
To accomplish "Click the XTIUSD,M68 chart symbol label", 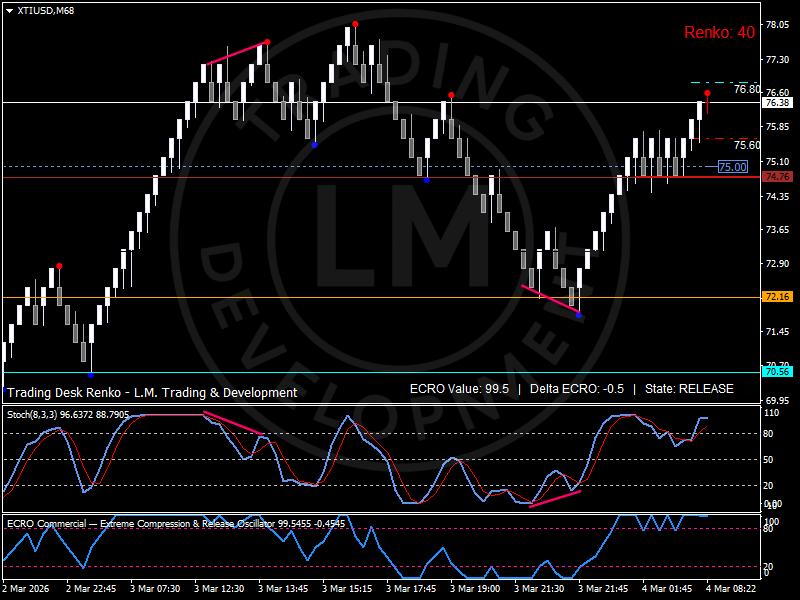I will pos(44,10).
